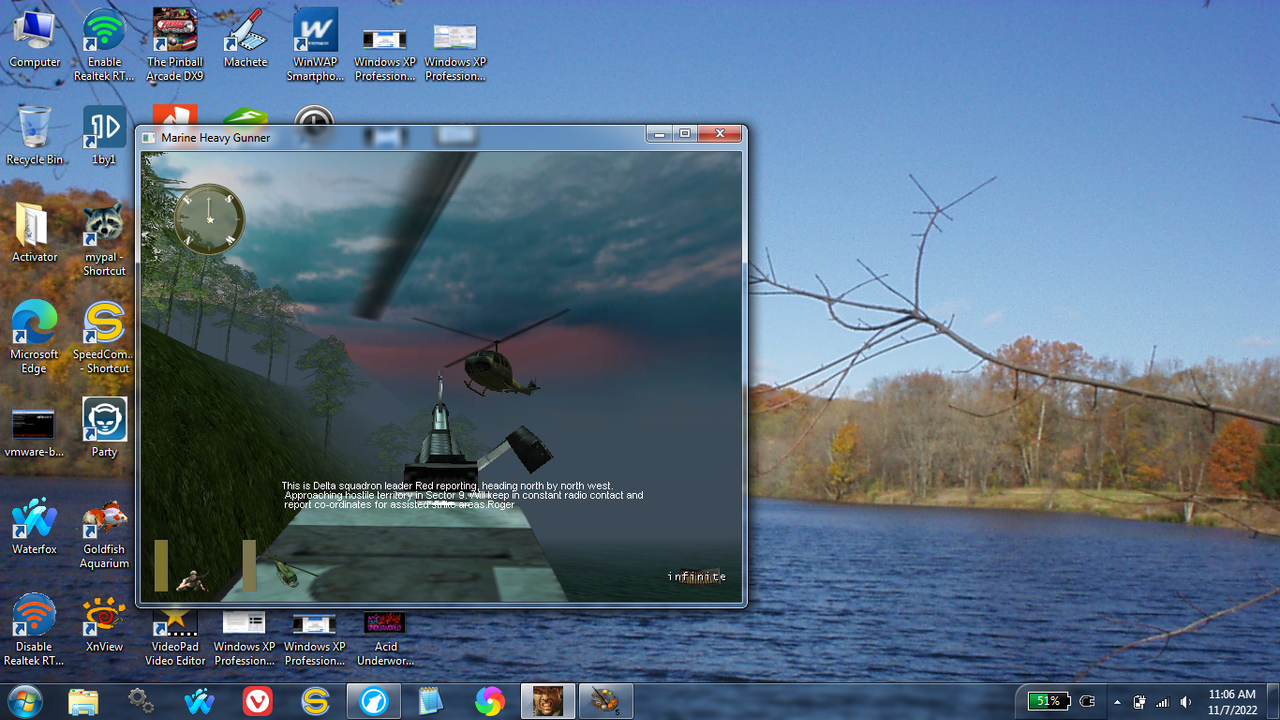Switch to the blue circular taskbar app
Viewport: 1280px width, 720px height.
click(374, 701)
